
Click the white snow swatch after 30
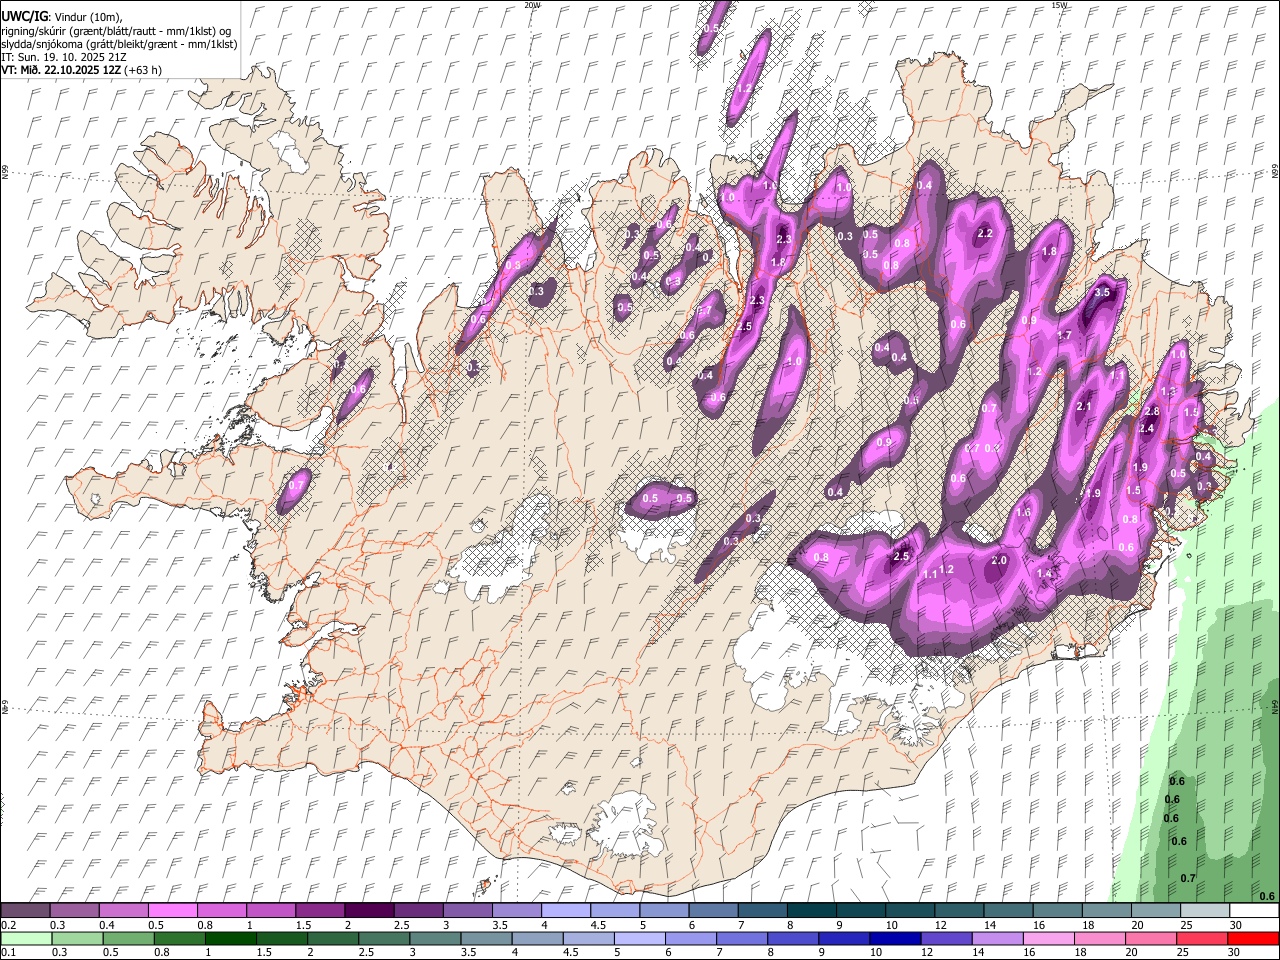pos(1252,910)
